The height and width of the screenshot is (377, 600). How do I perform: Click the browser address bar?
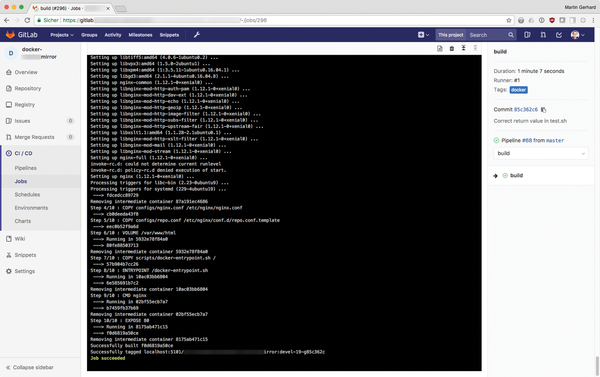tap(273, 20)
